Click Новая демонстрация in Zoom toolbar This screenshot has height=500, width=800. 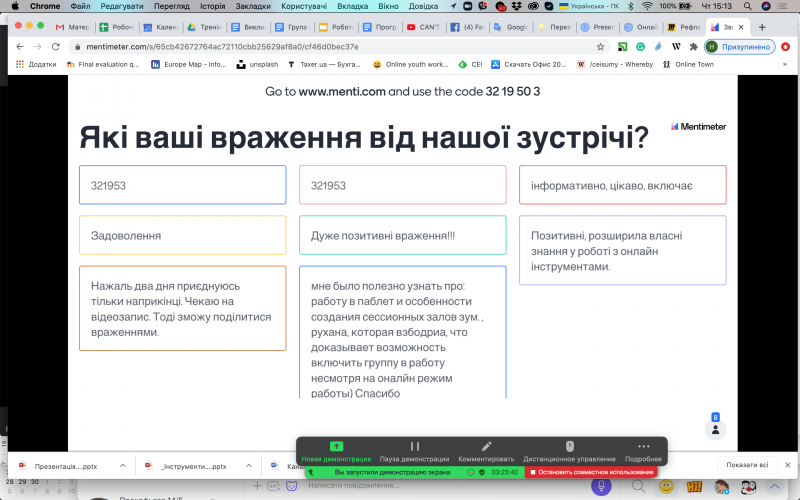pyautogui.click(x=336, y=452)
